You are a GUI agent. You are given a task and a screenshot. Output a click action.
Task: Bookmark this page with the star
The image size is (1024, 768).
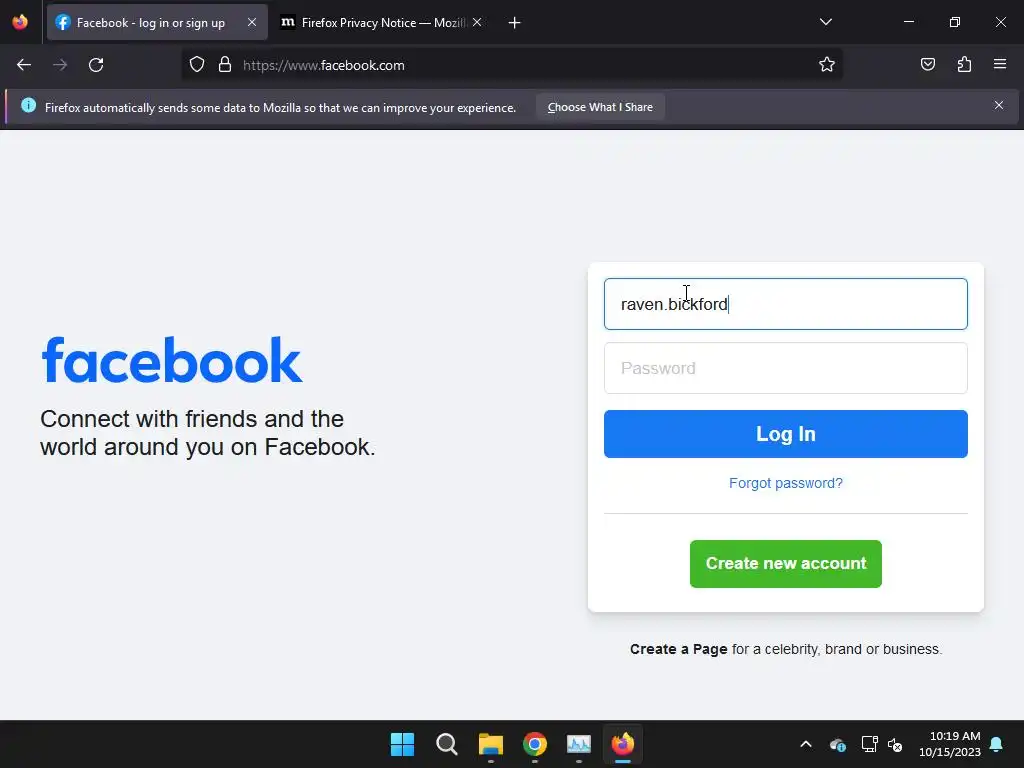click(827, 64)
